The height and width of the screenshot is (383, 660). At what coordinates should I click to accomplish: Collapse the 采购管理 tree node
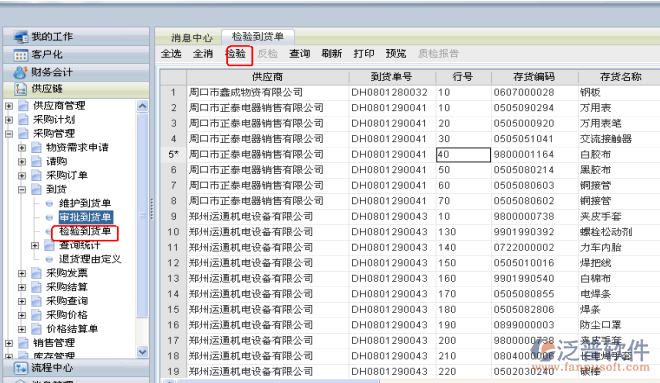click(x=9, y=134)
